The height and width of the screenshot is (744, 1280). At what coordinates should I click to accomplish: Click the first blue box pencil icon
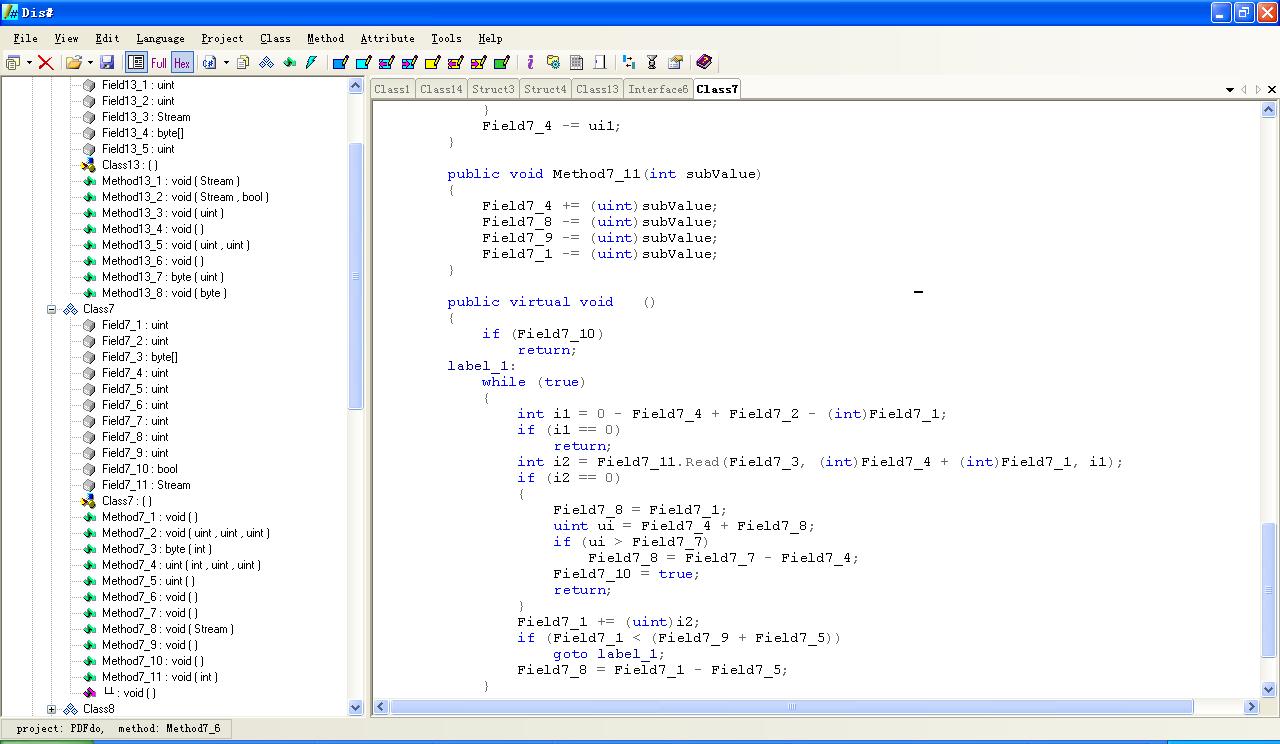tap(340, 63)
